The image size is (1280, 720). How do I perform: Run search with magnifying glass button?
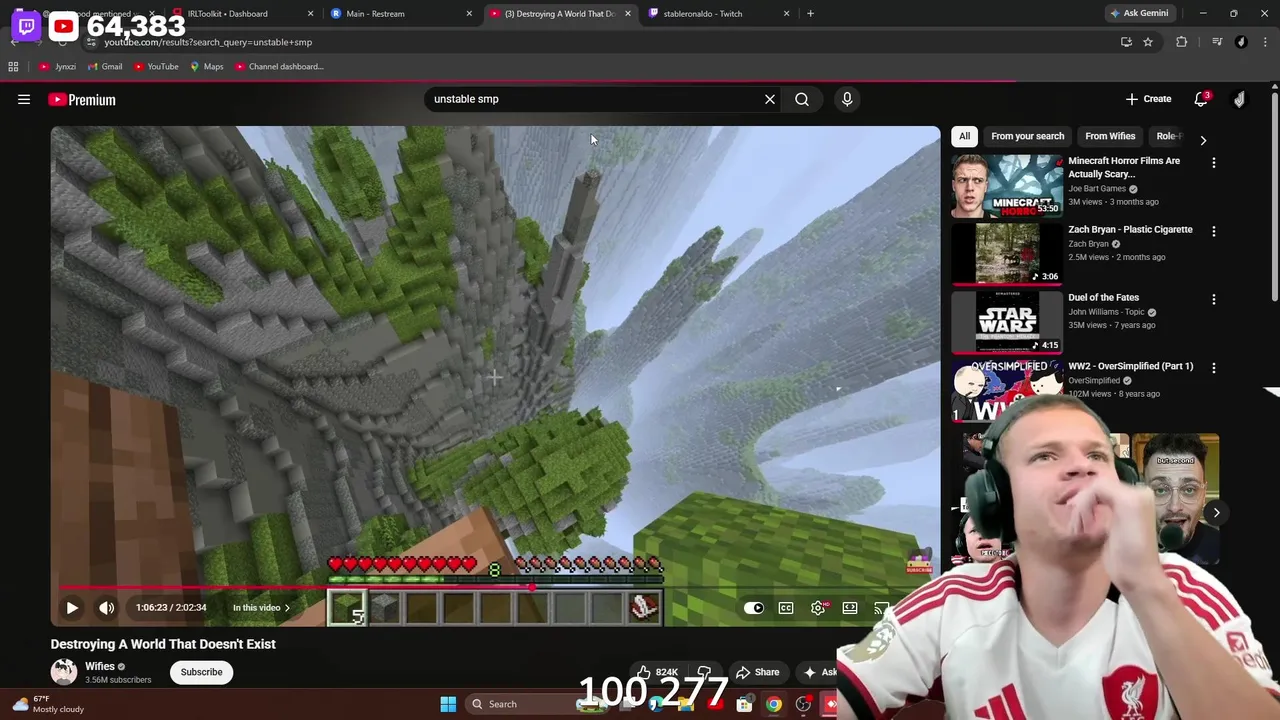click(802, 99)
